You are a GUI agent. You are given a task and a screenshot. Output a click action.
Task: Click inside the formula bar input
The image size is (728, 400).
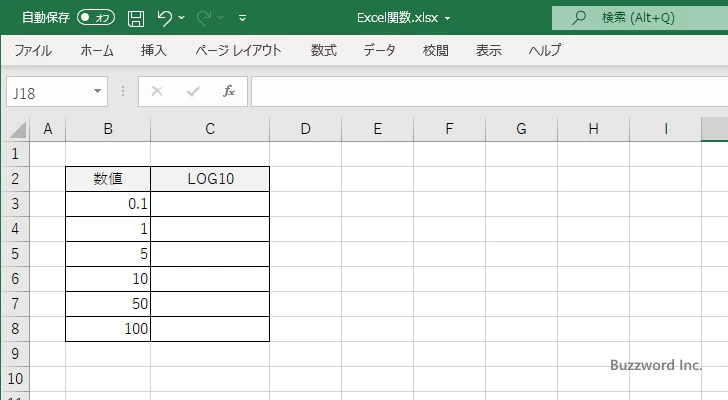[489, 91]
